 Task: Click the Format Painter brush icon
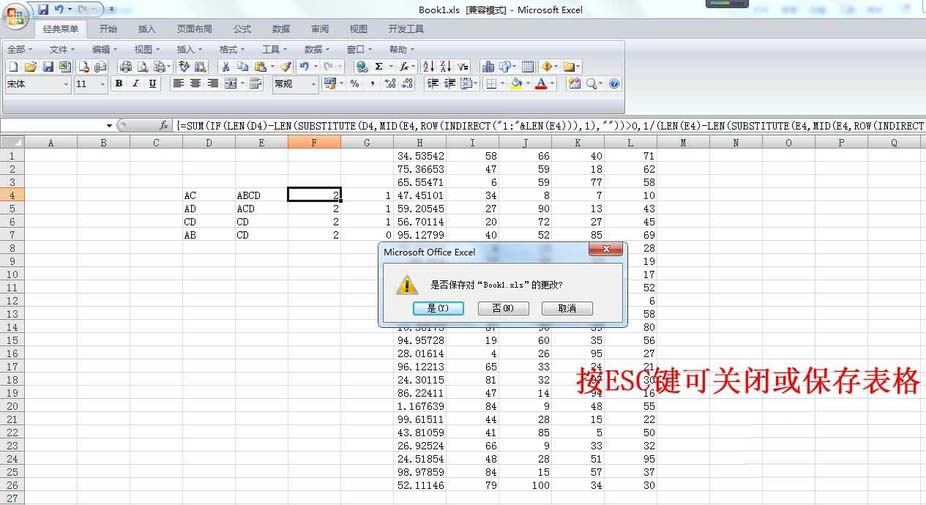coord(285,66)
